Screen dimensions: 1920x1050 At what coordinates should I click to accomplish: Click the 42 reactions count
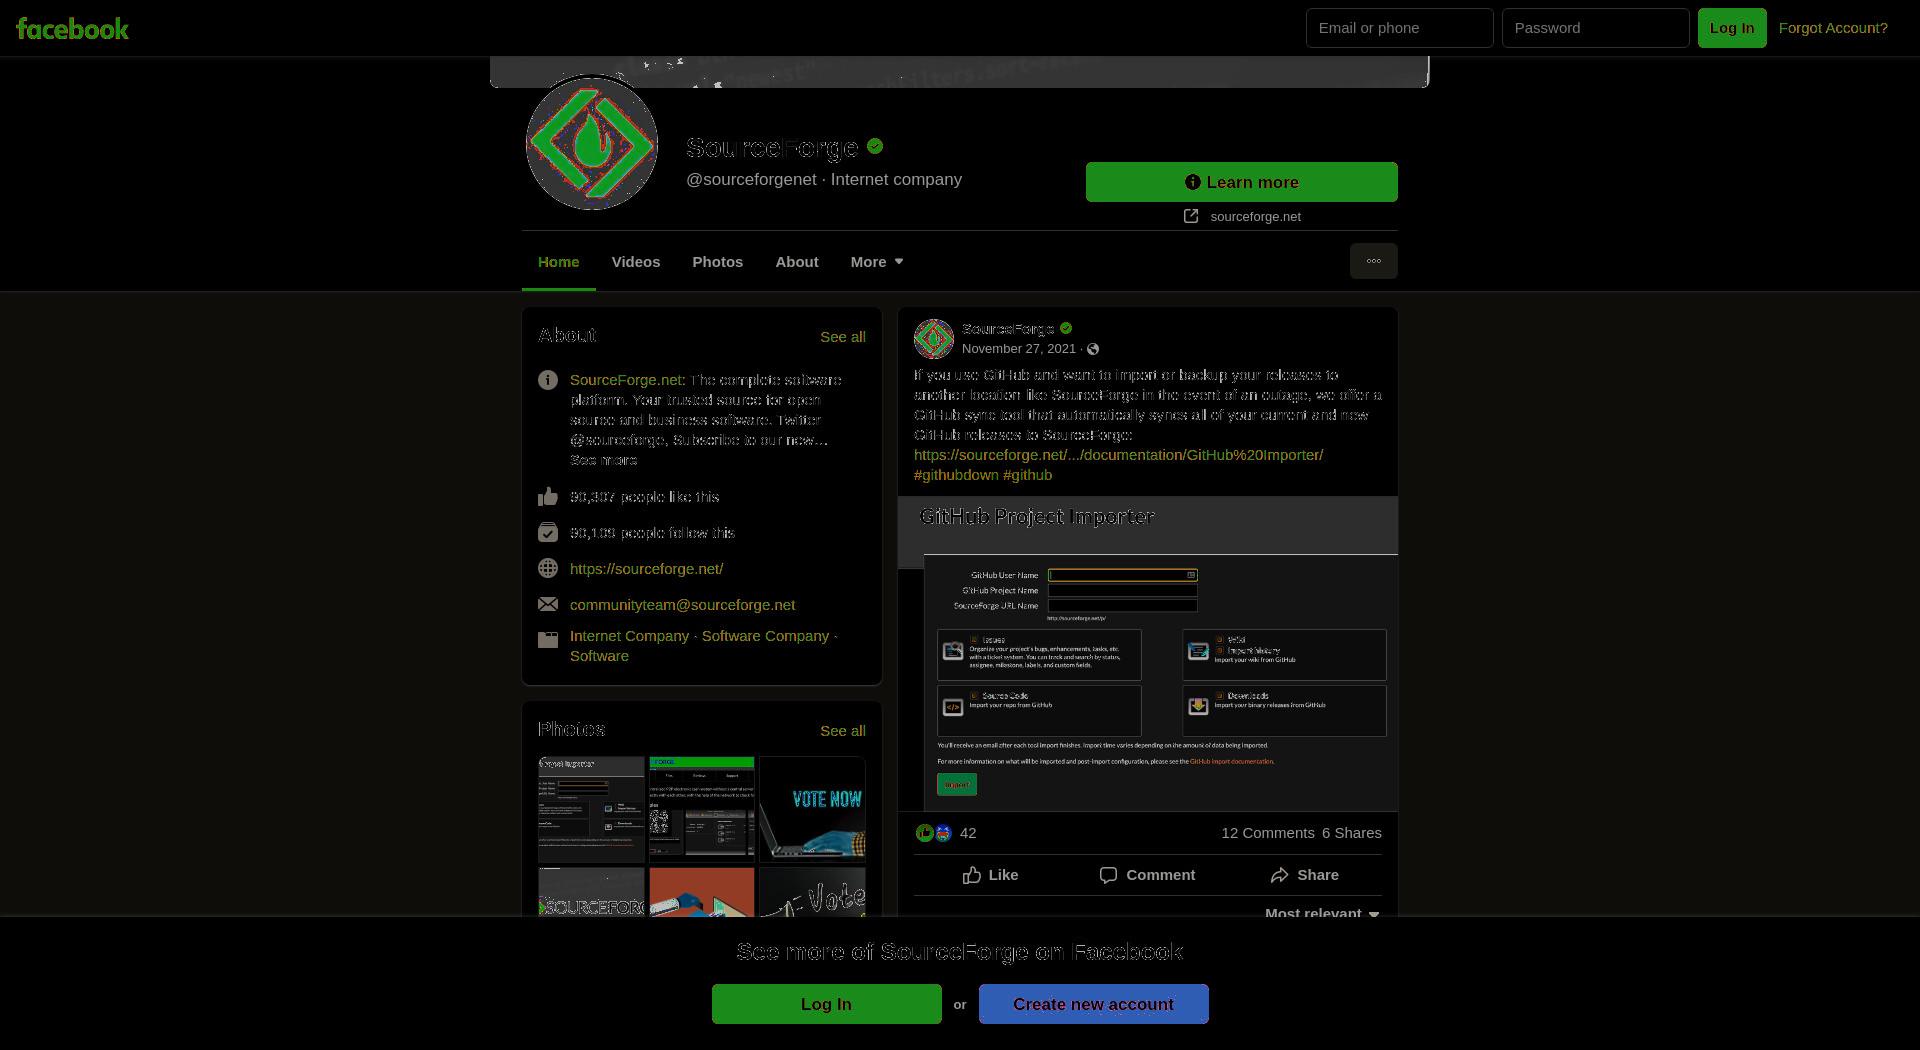[x=968, y=833]
